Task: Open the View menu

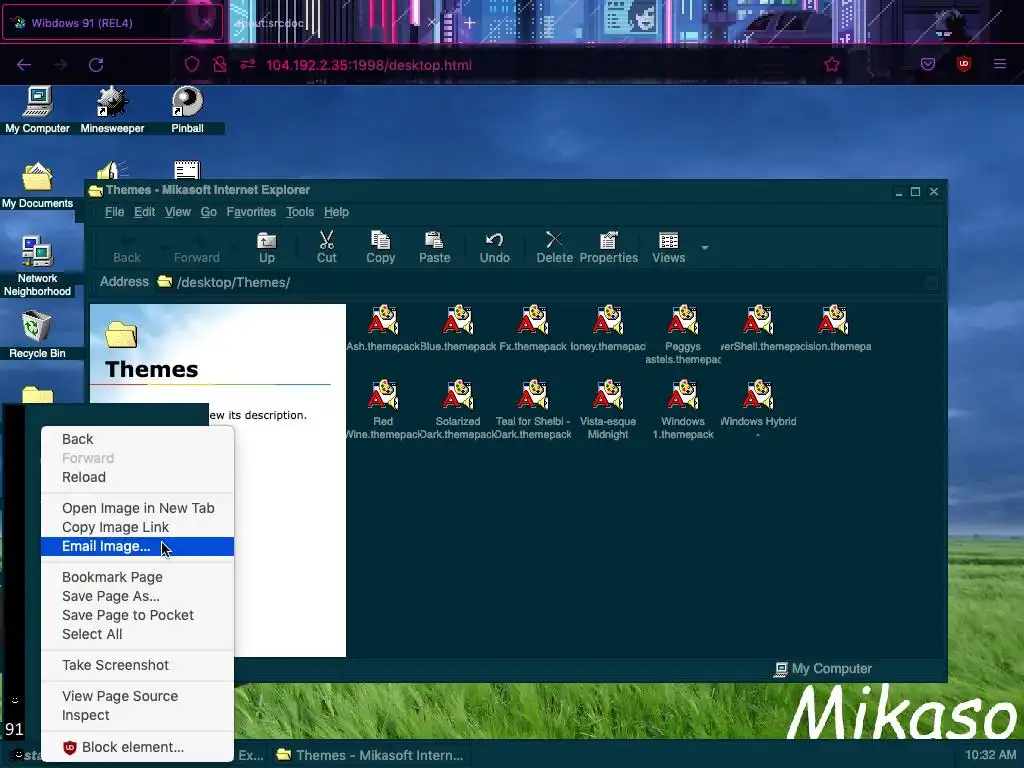Action: tap(178, 212)
